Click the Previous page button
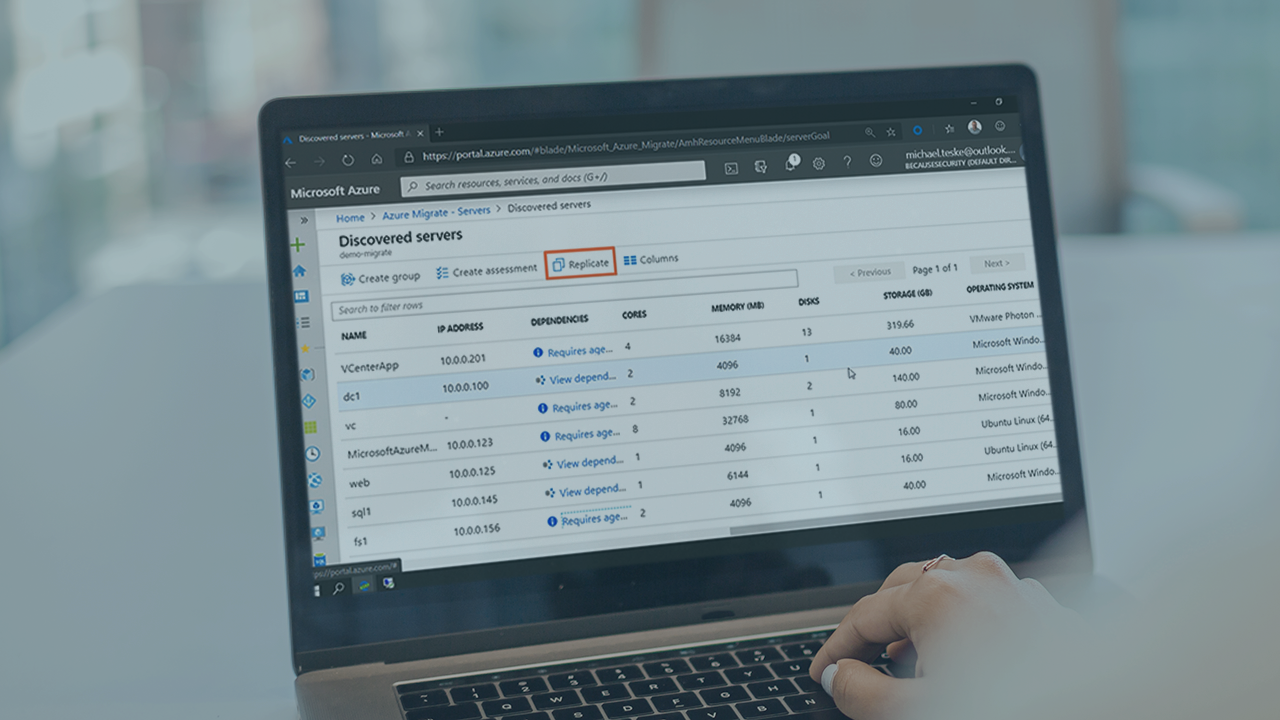Viewport: 1280px width, 720px height. (x=870, y=272)
